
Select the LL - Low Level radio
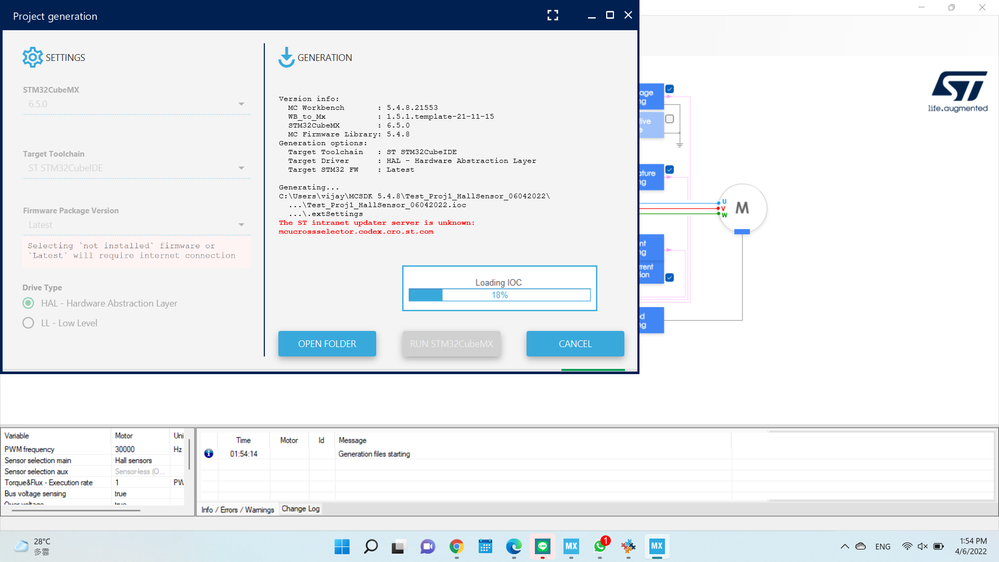click(x=28, y=323)
